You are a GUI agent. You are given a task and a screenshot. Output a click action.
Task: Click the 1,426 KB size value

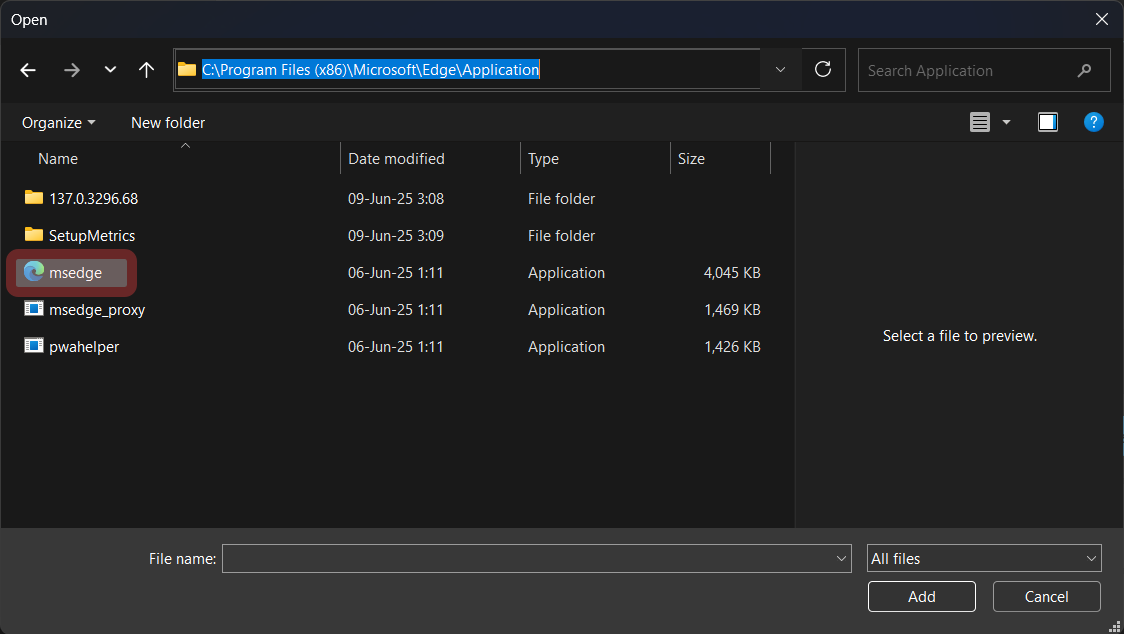(x=732, y=346)
